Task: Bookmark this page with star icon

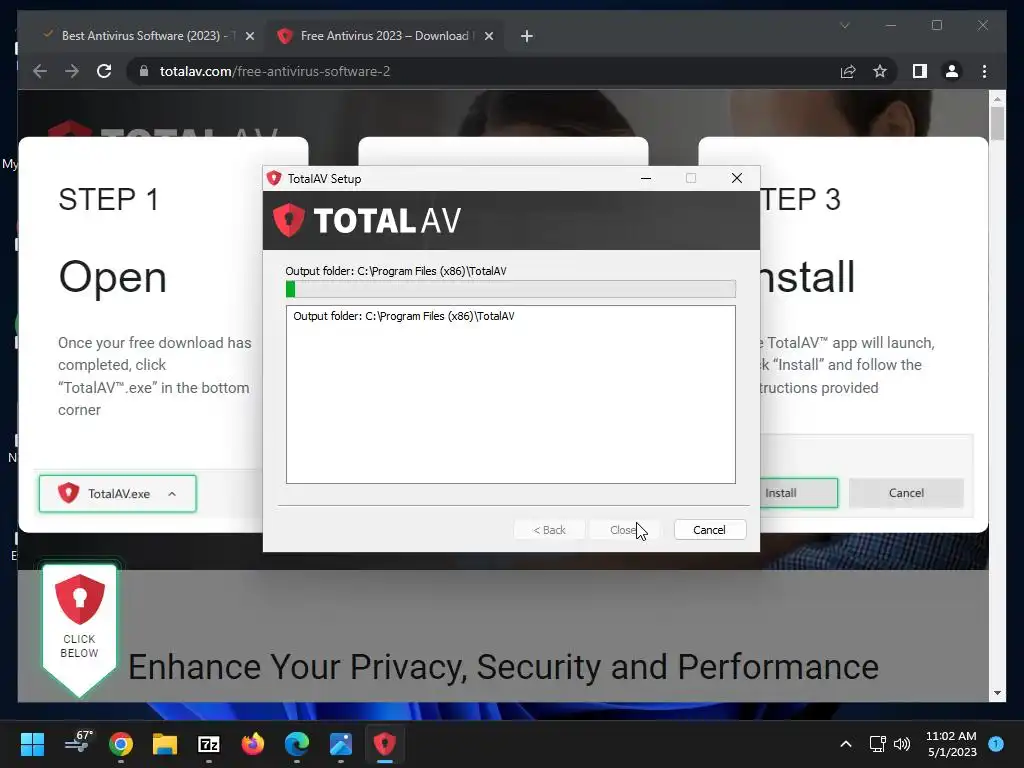Action: pyautogui.click(x=880, y=71)
